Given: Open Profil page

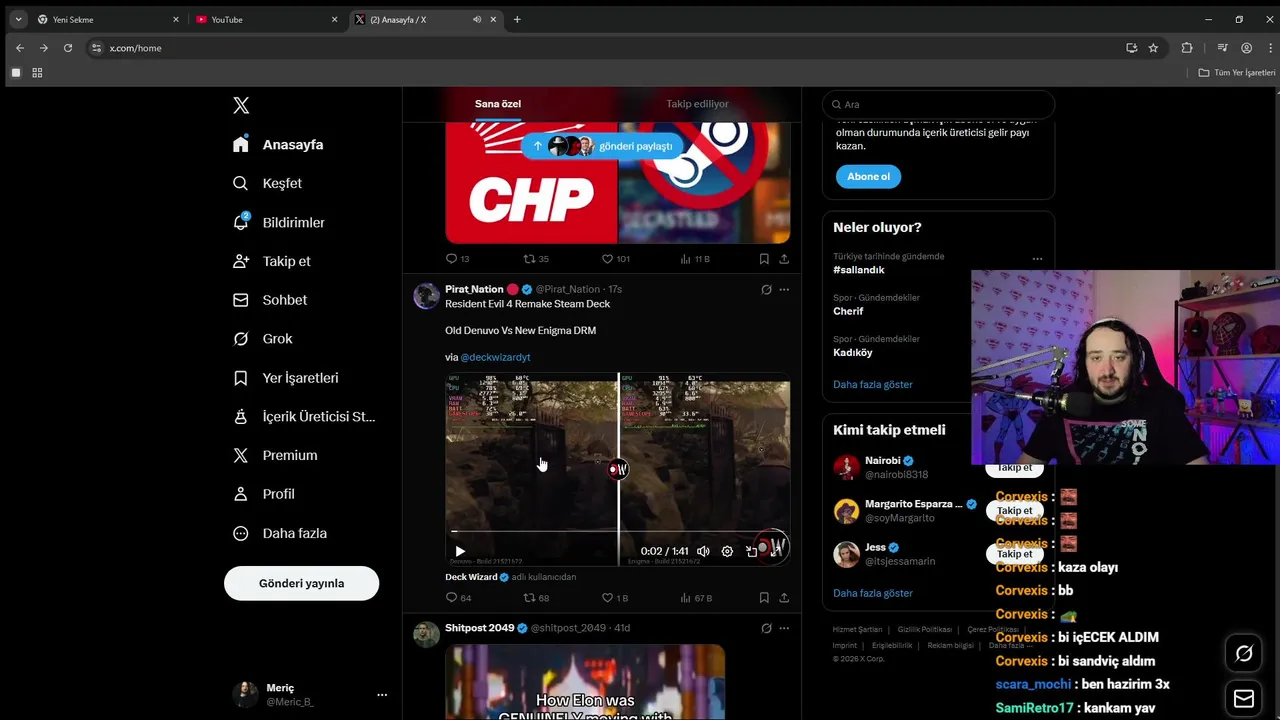Looking at the screenshot, I should pyautogui.click(x=264, y=494).
